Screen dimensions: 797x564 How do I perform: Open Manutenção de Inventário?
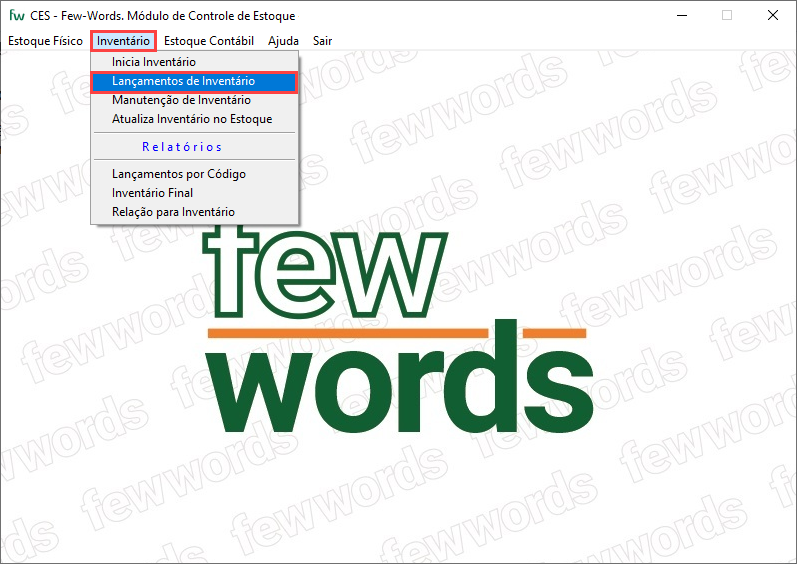195,100
